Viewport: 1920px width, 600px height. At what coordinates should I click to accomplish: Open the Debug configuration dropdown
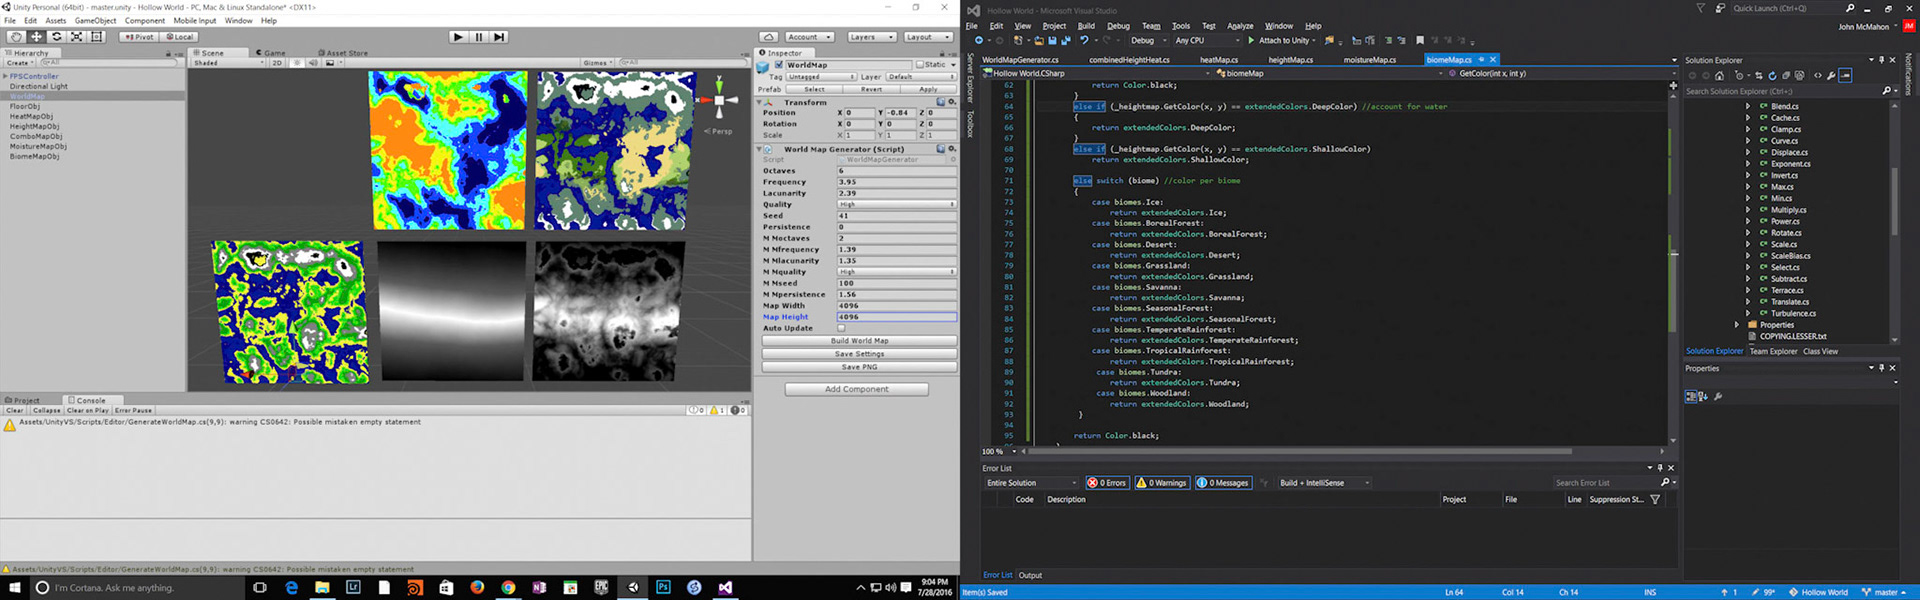coord(1147,41)
